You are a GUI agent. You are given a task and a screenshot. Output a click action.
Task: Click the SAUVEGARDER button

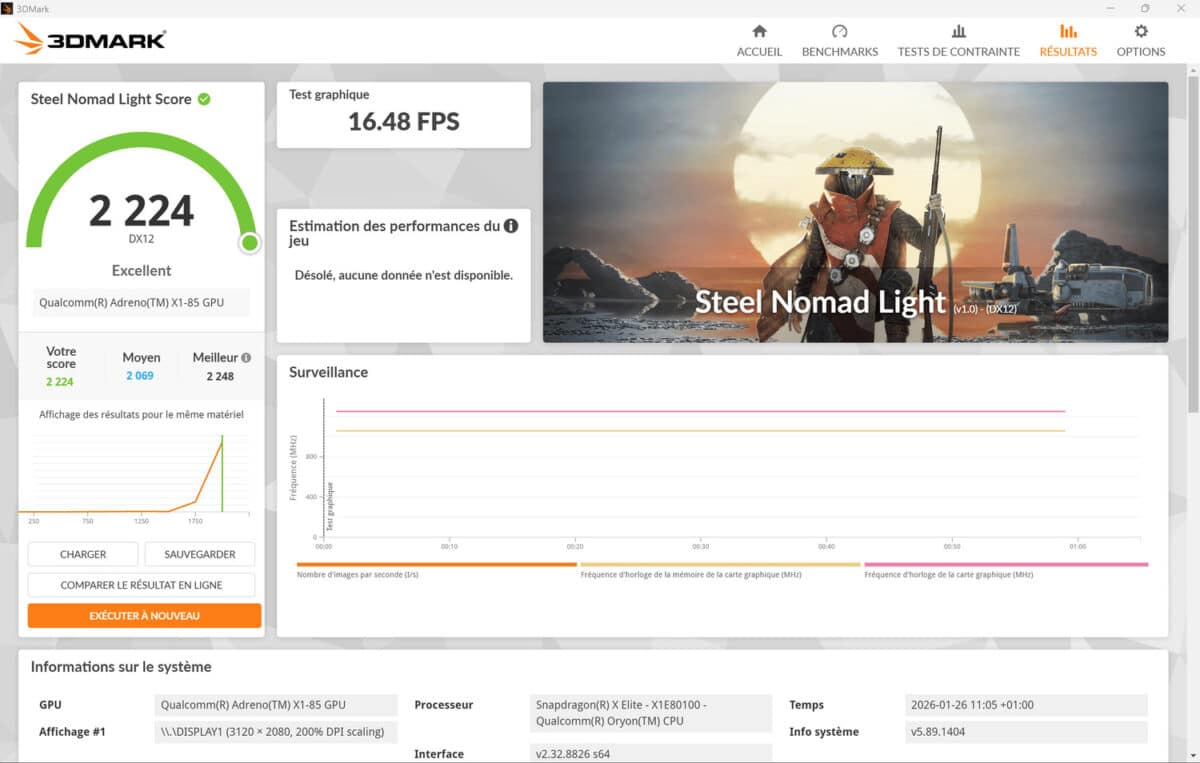pos(200,554)
